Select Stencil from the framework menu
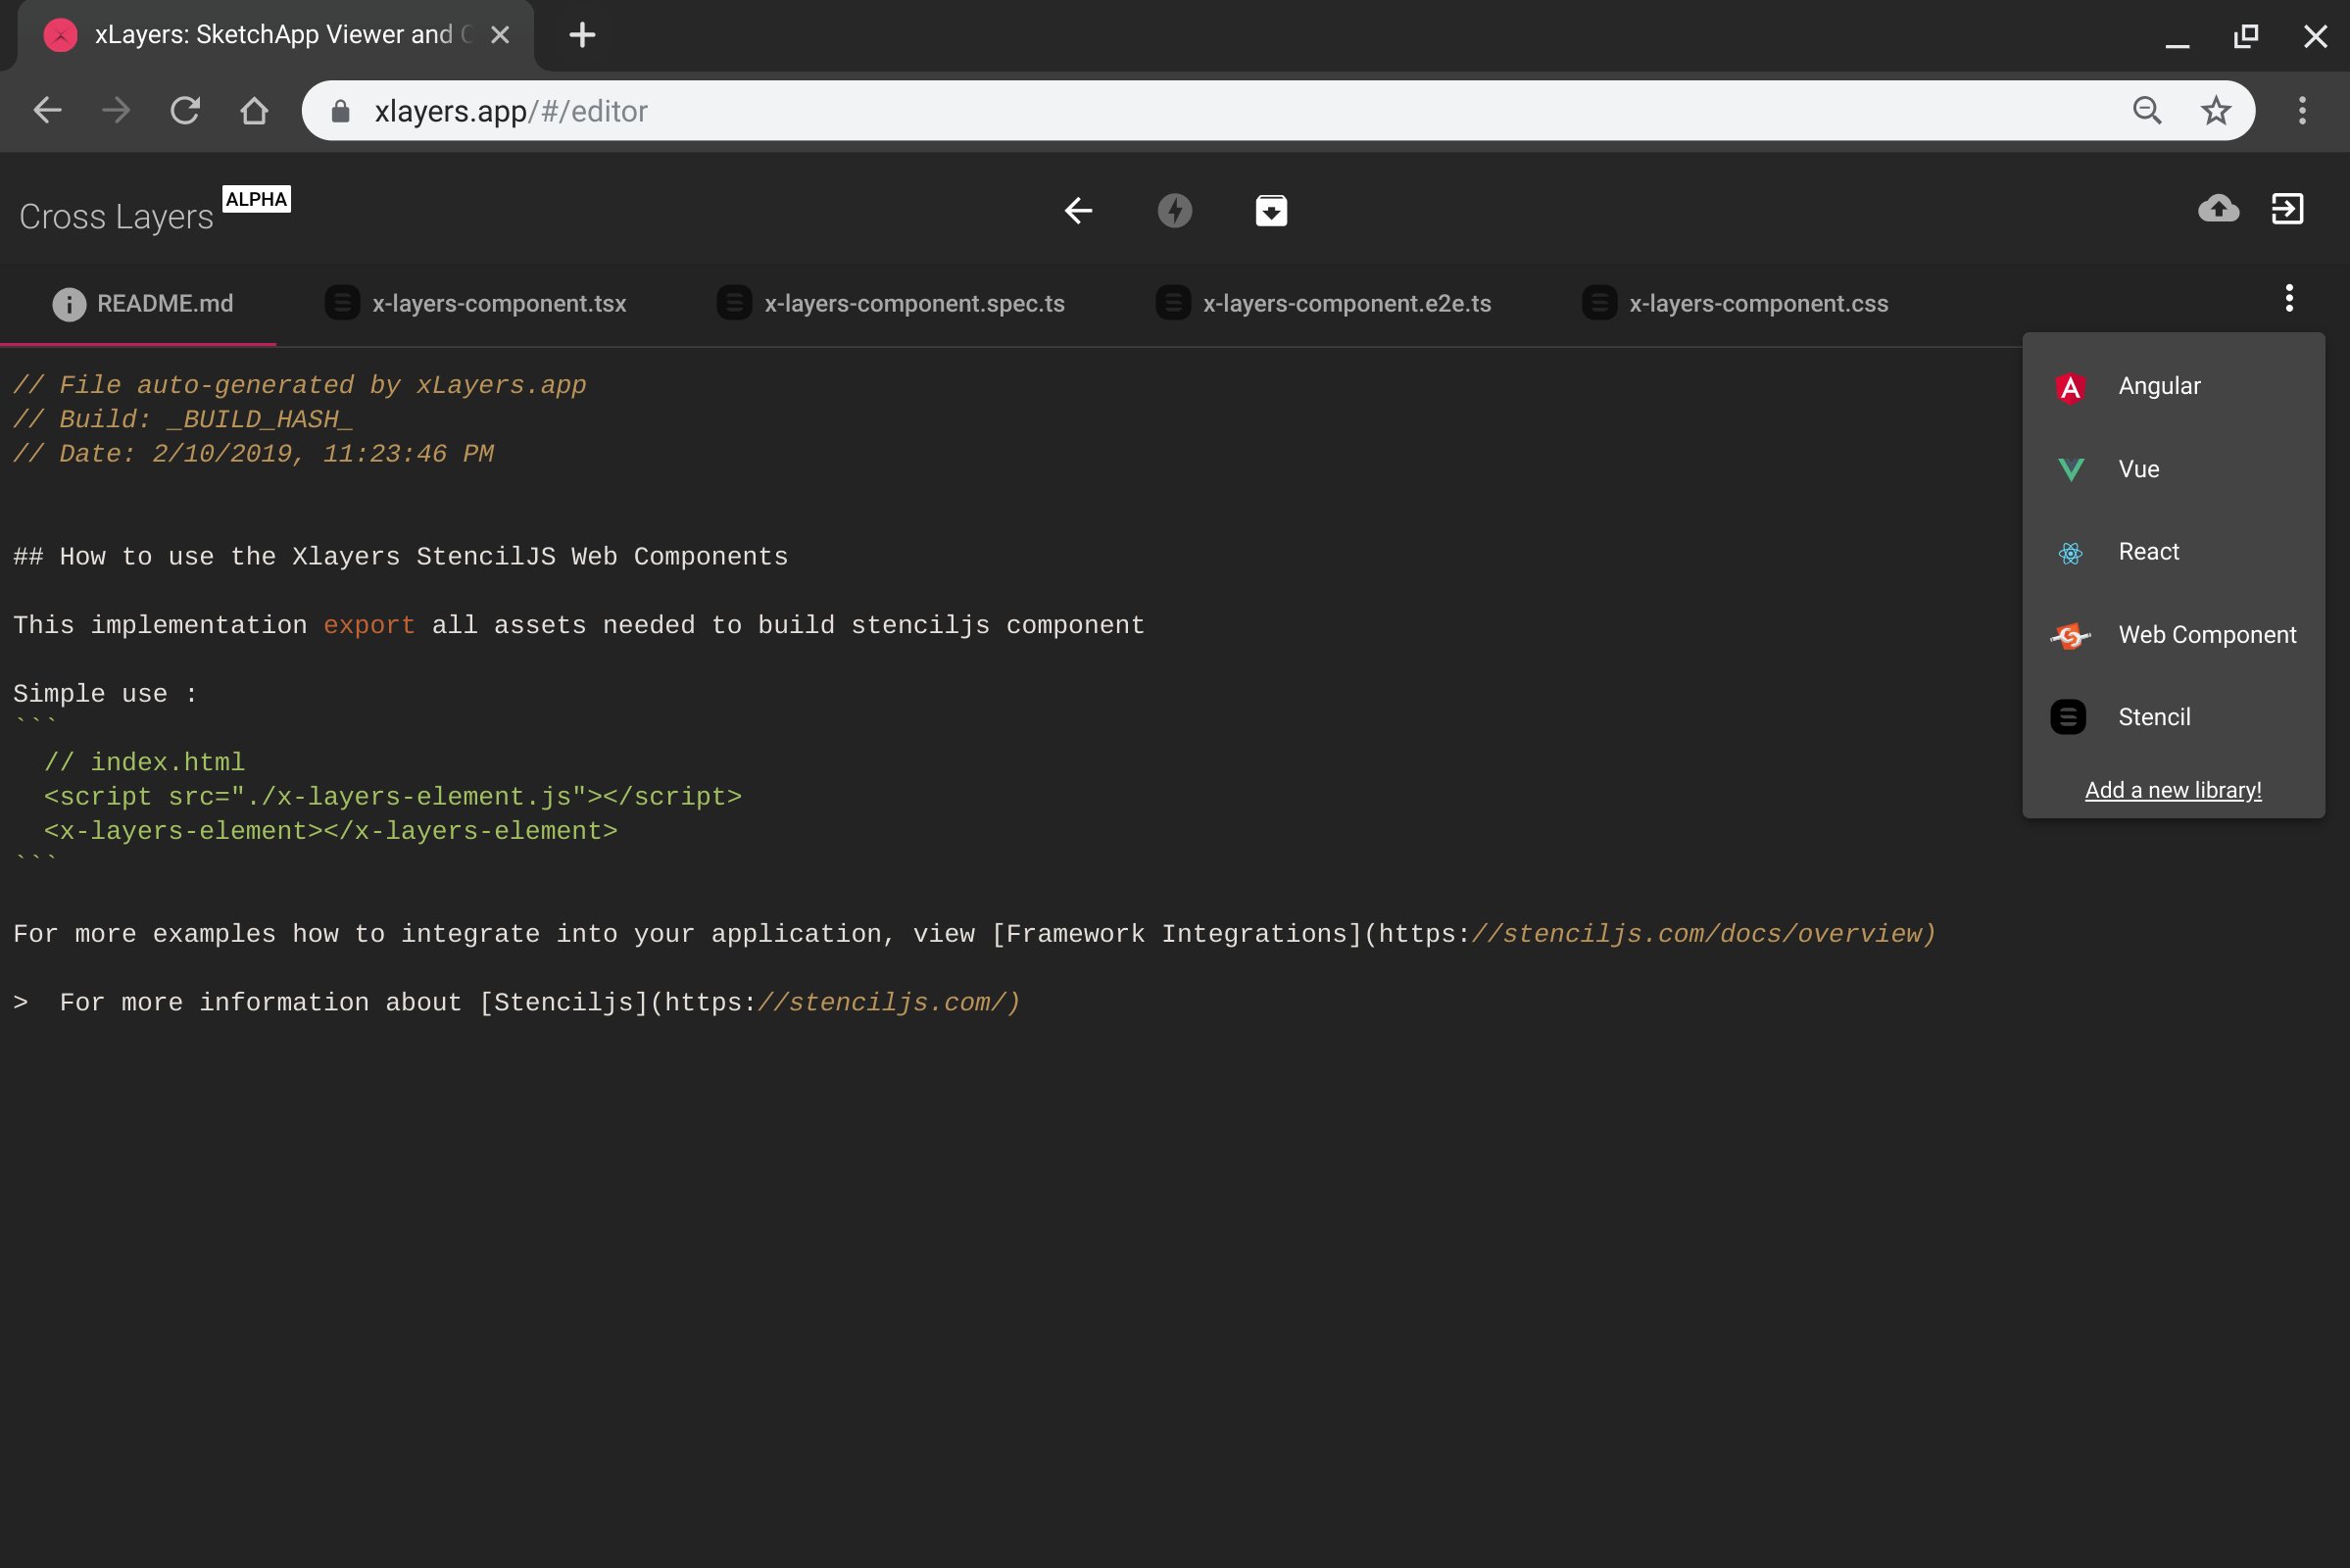The height and width of the screenshot is (1568, 2350). pyautogui.click(x=2173, y=718)
